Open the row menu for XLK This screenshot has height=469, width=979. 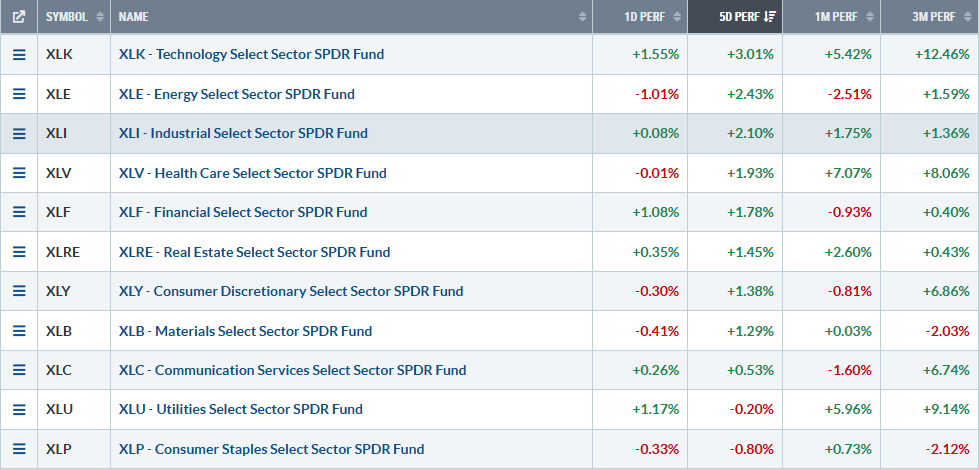click(x=19, y=54)
